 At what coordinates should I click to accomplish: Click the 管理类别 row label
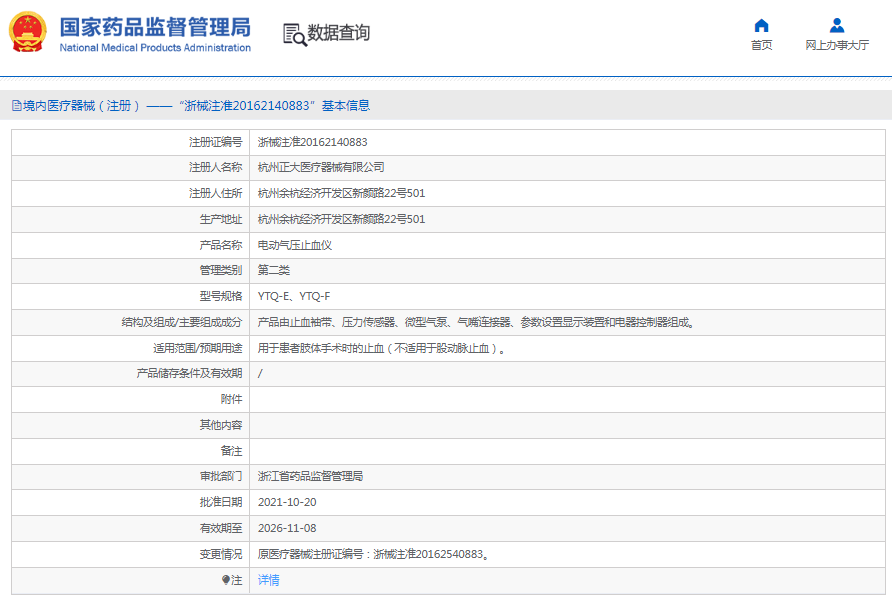click(x=220, y=270)
